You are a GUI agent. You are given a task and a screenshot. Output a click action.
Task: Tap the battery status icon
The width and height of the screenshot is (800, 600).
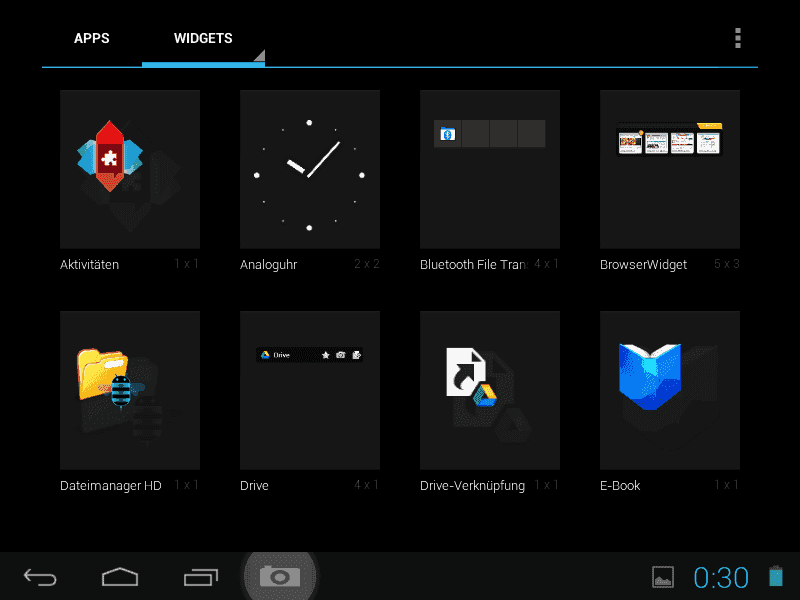point(776,577)
